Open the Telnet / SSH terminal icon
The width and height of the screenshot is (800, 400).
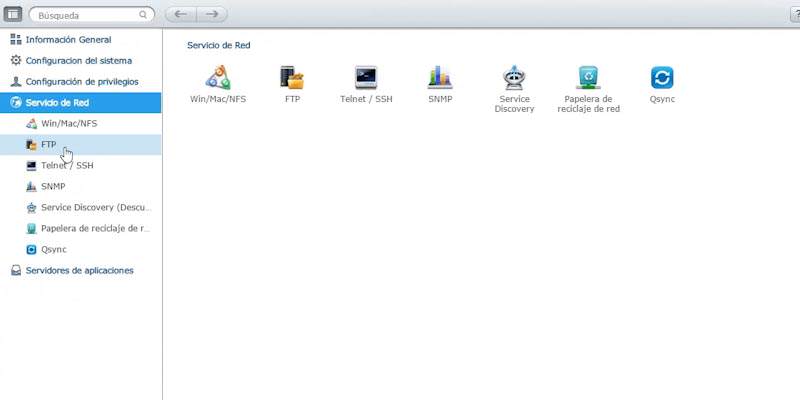coord(366,78)
